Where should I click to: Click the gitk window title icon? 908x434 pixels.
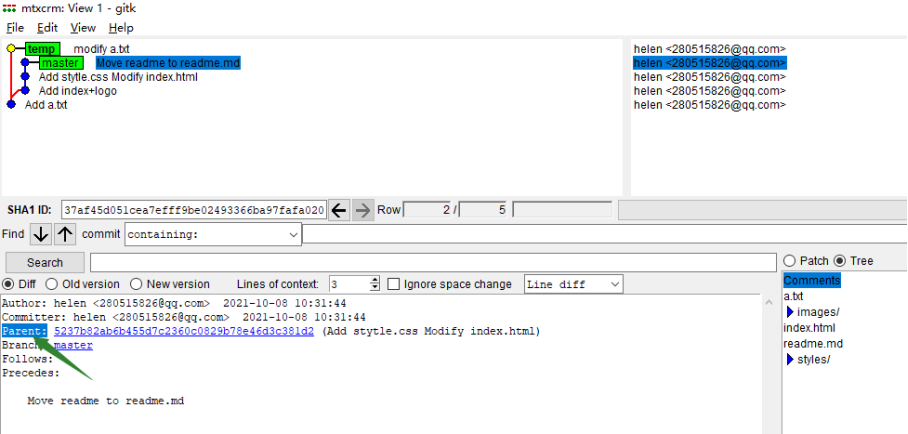pyautogui.click(x=9, y=9)
